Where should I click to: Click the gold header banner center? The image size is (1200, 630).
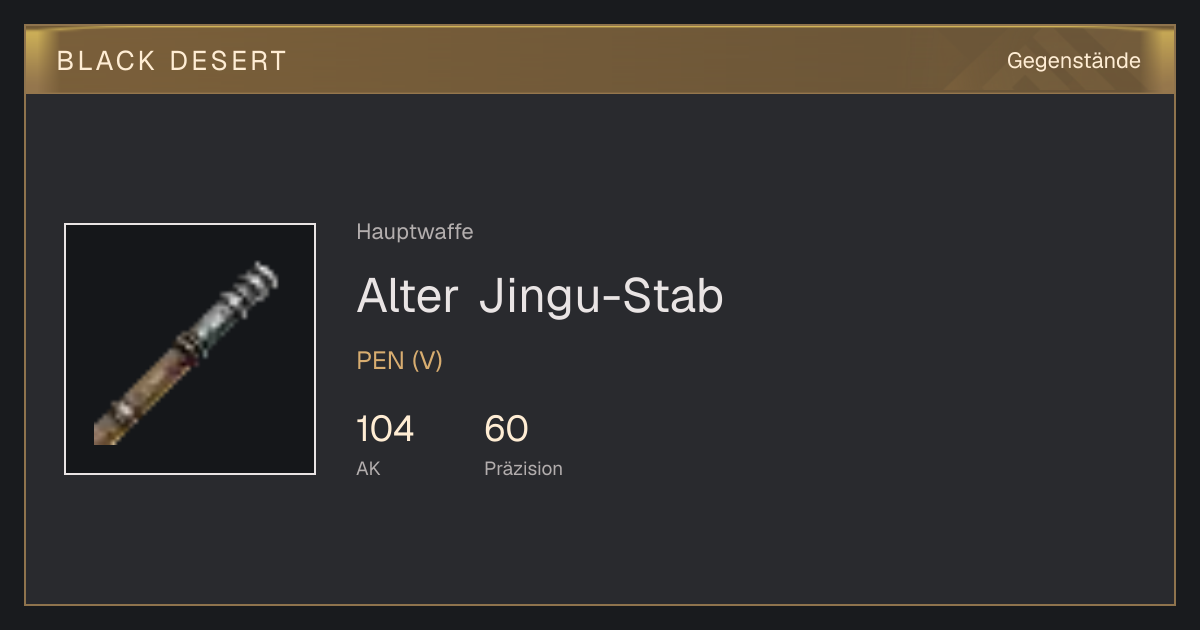[600, 60]
